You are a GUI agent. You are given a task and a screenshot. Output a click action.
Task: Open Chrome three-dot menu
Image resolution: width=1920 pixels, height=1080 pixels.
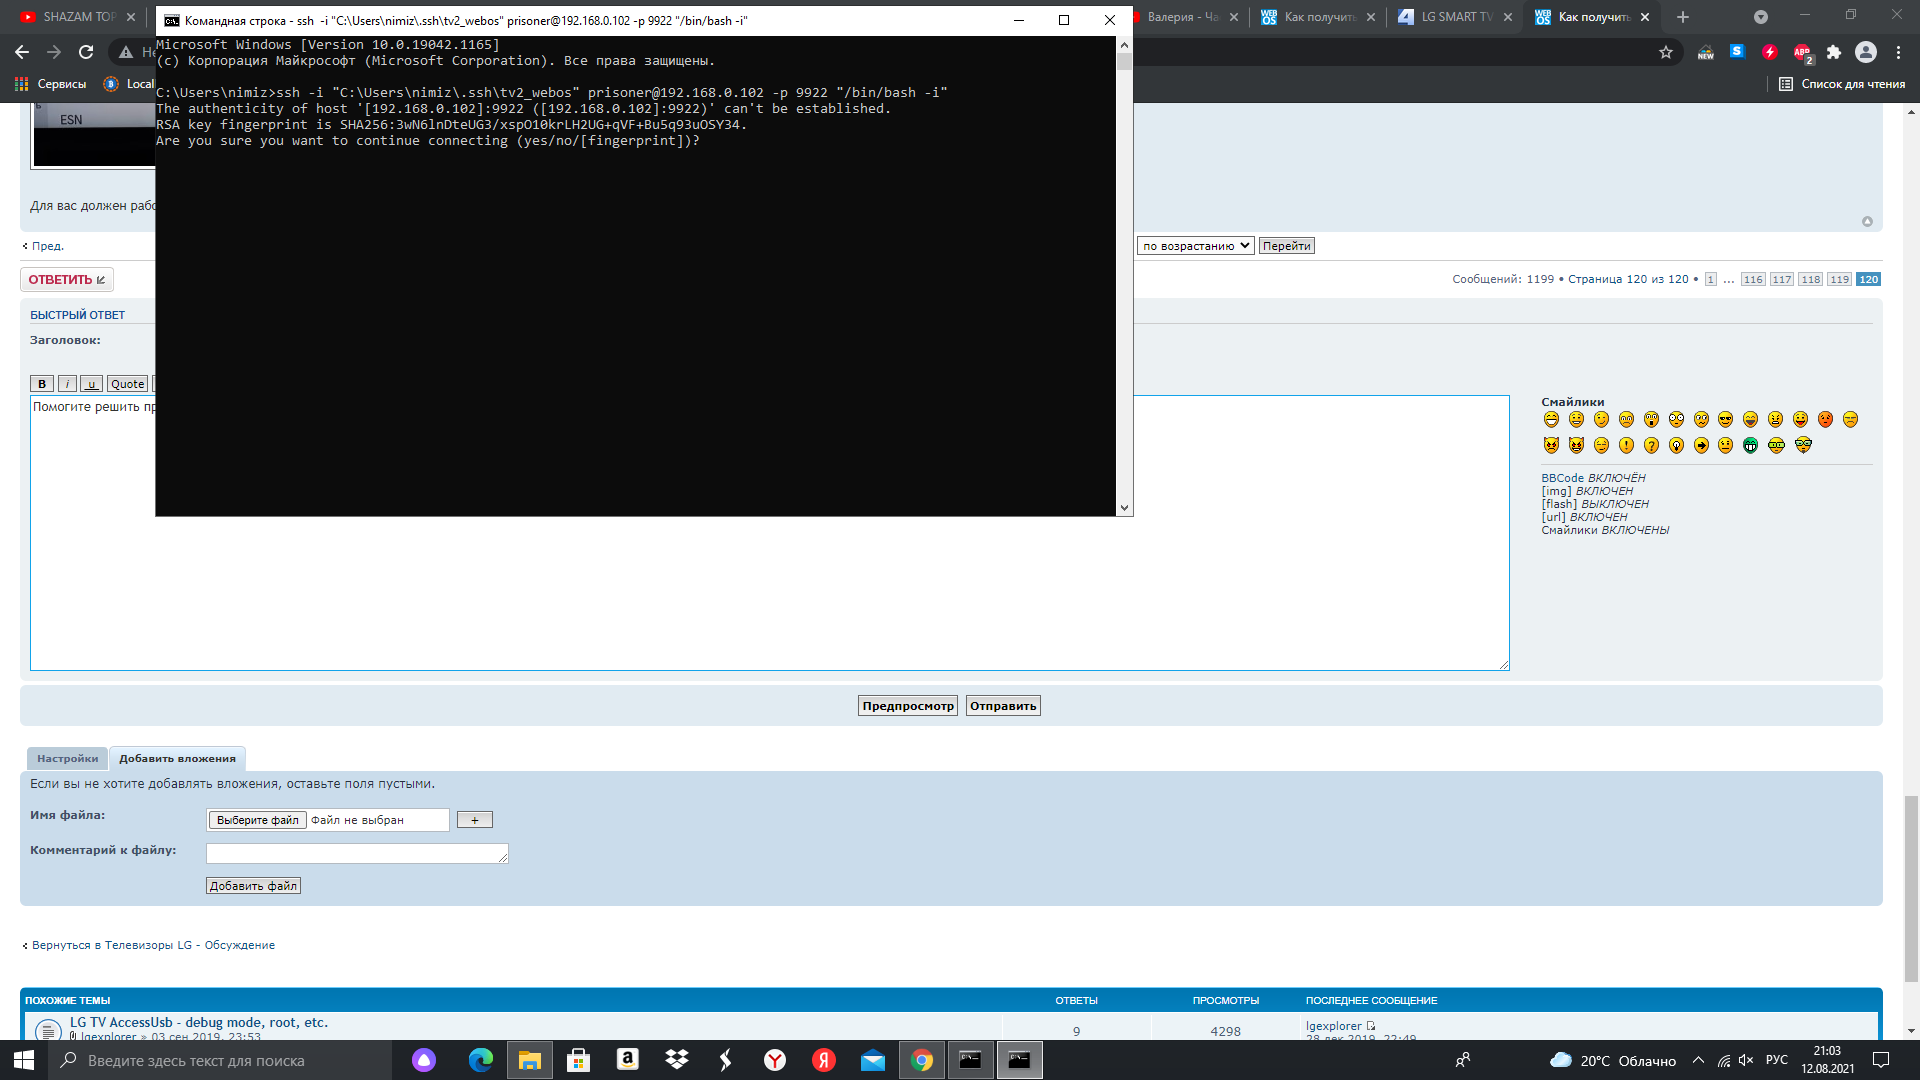tap(1898, 52)
